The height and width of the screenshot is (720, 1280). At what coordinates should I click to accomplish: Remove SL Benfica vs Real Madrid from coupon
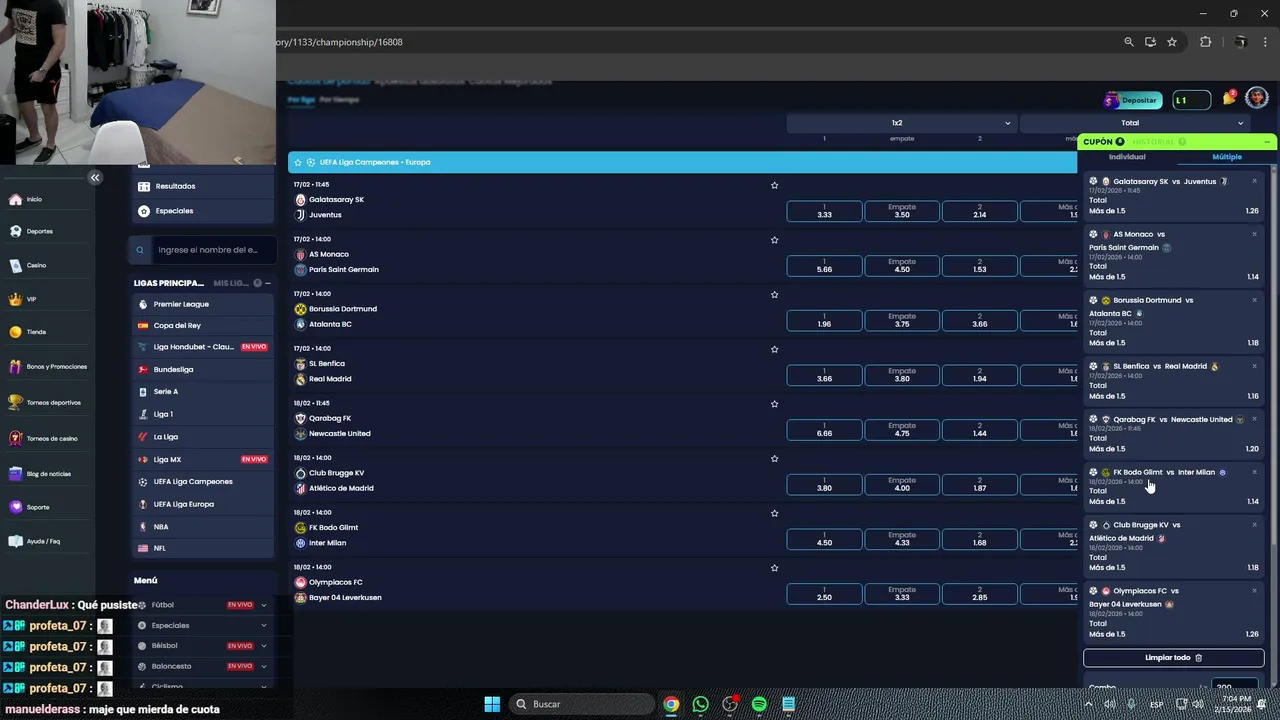click(x=1254, y=366)
